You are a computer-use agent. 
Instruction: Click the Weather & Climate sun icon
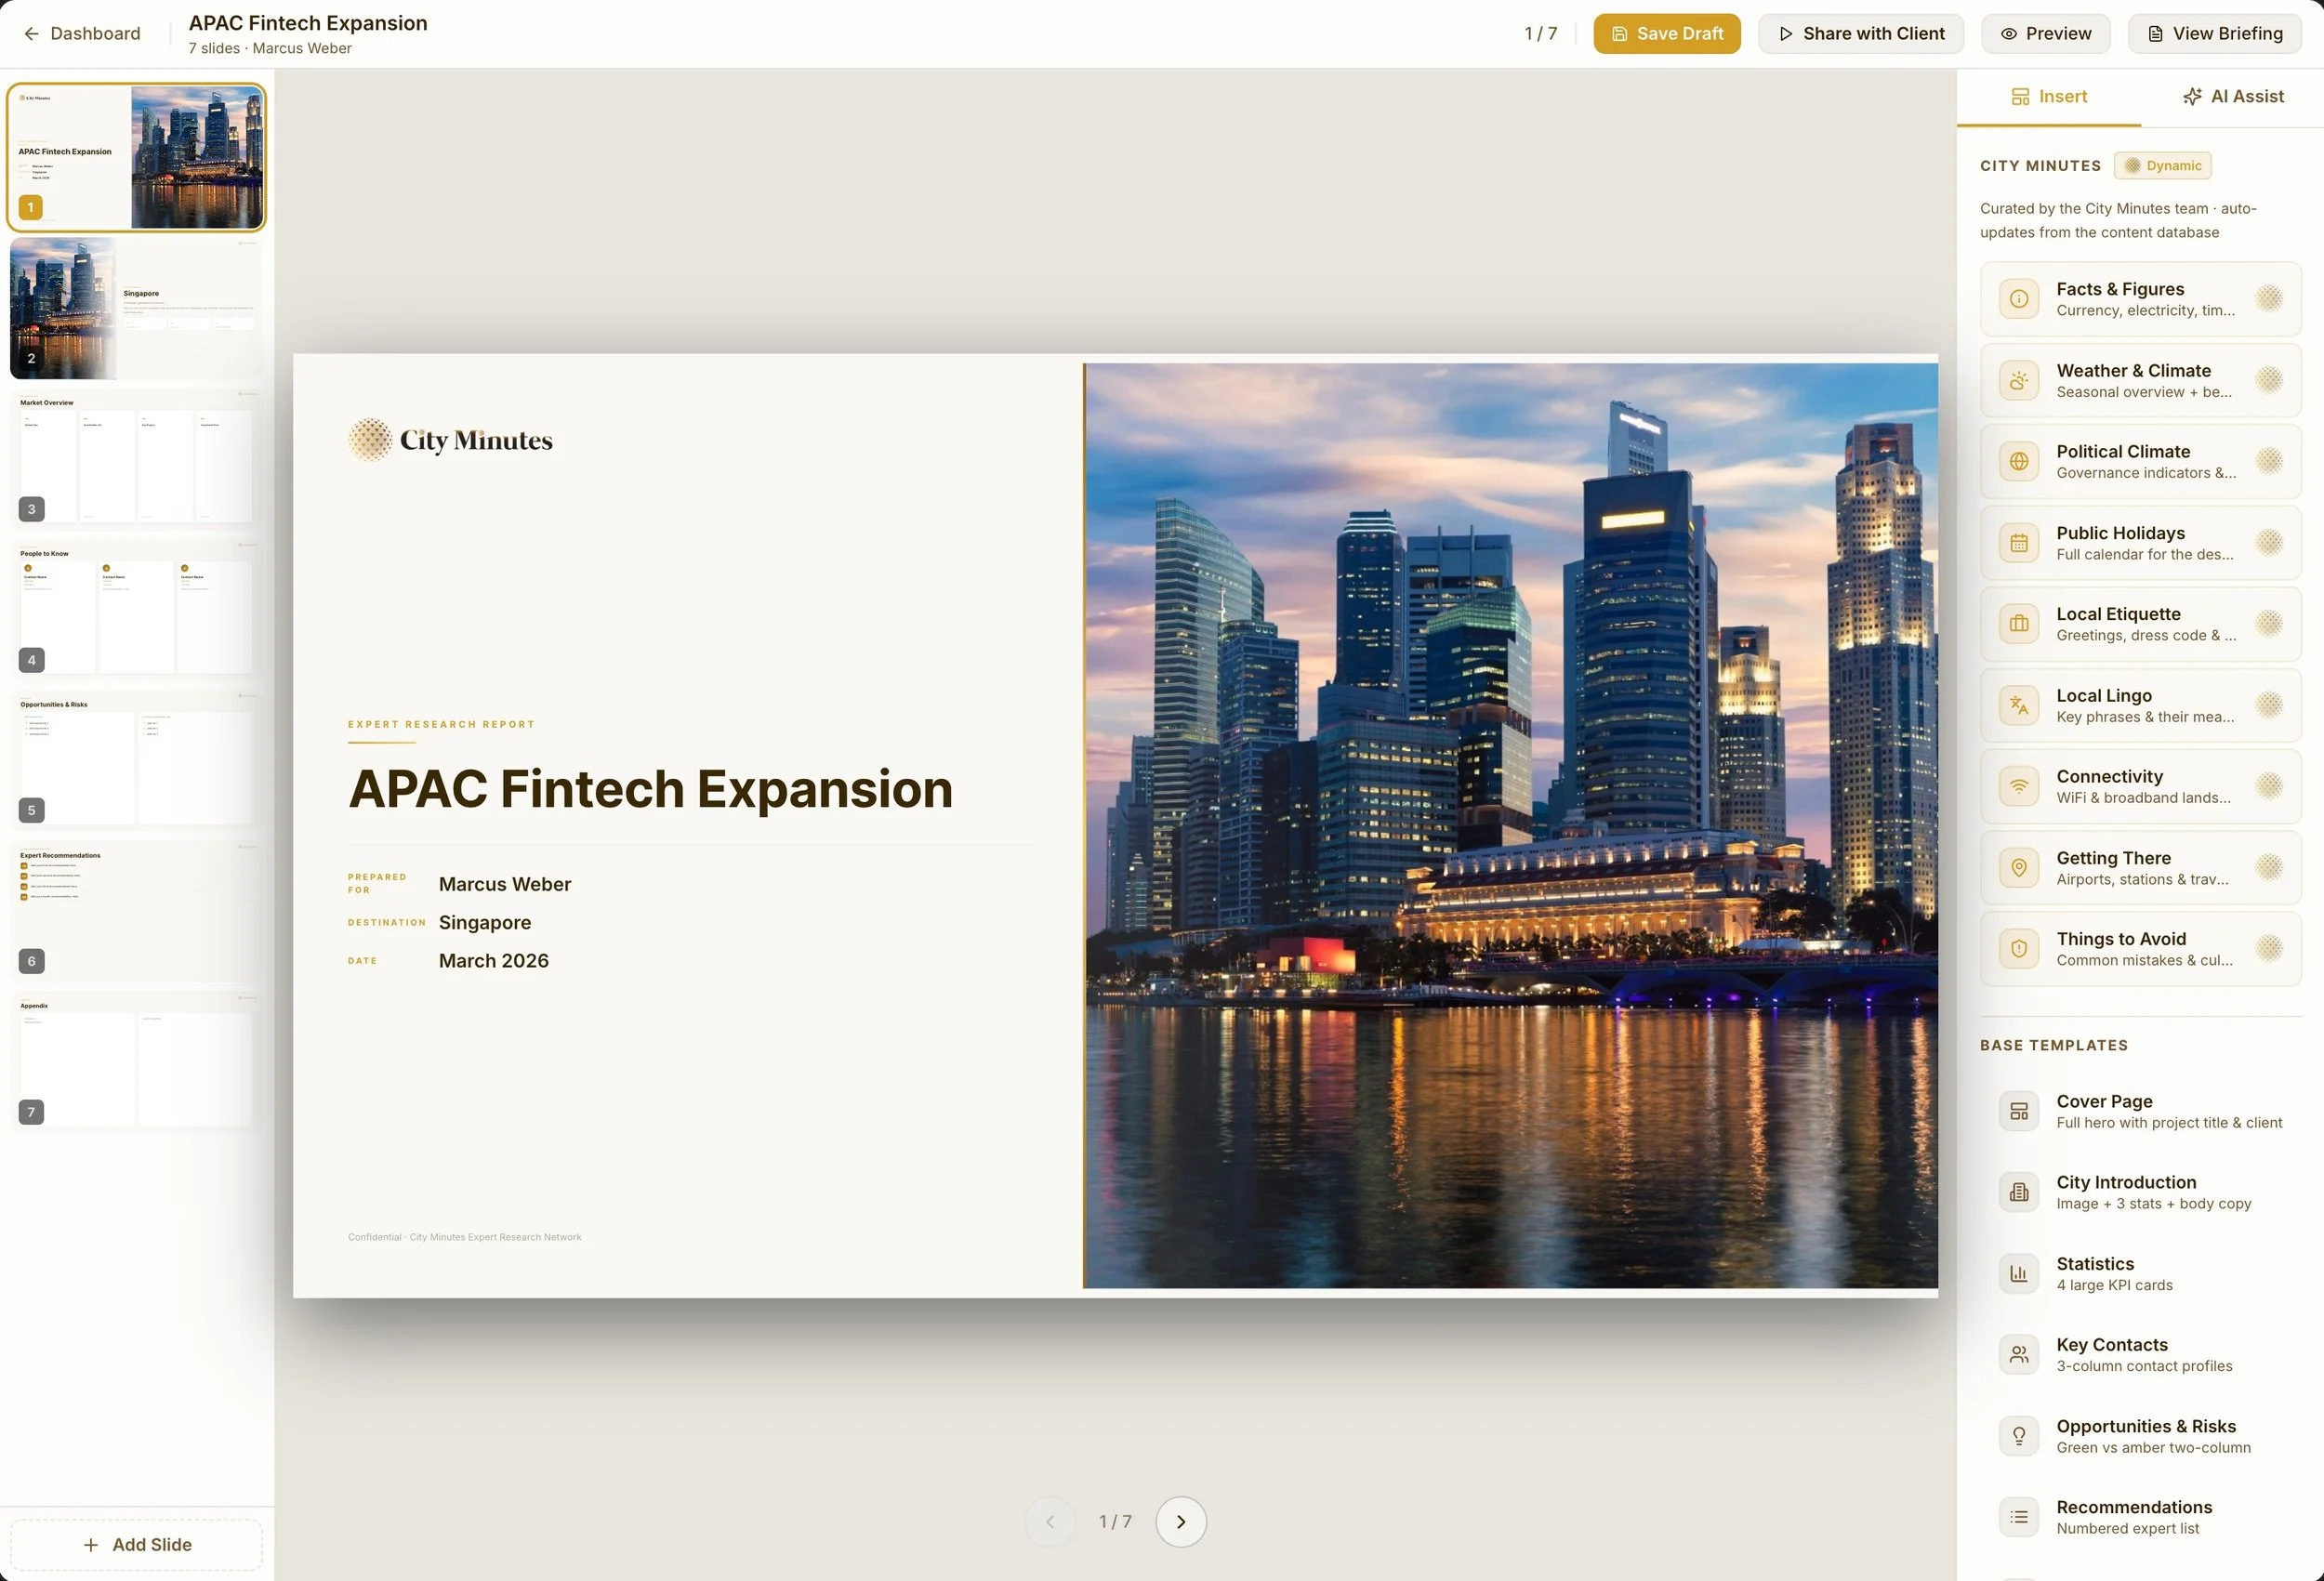point(2018,381)
